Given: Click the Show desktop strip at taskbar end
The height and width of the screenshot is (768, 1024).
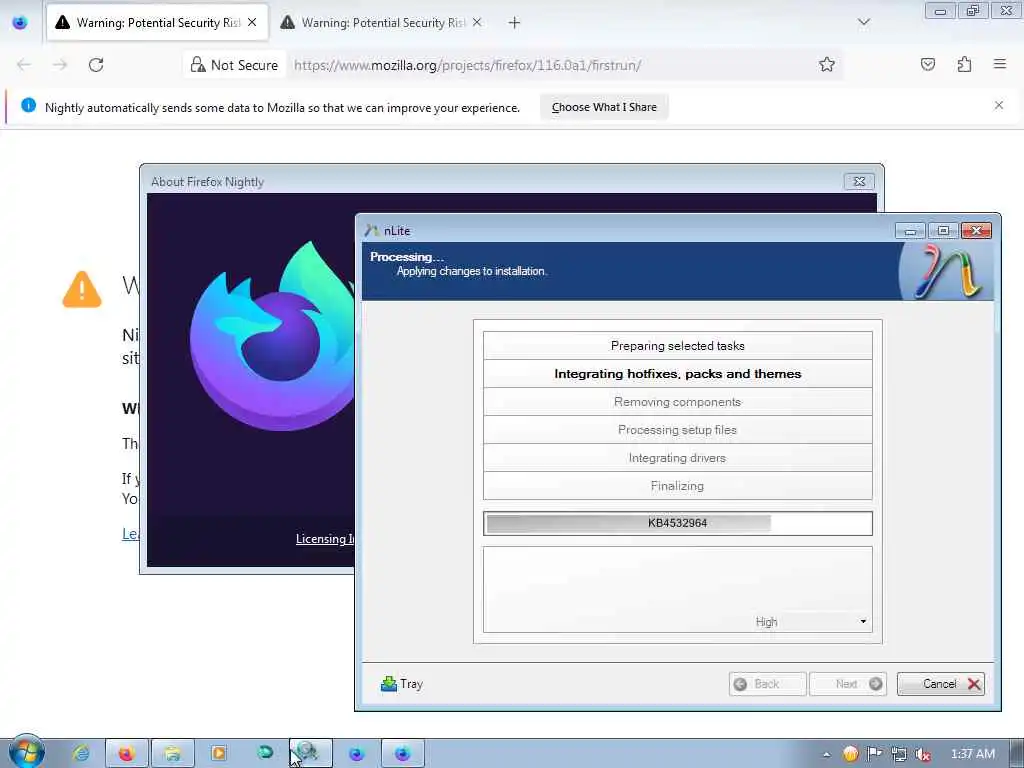Looking at the screenshot, I should tap(1016, 754).
